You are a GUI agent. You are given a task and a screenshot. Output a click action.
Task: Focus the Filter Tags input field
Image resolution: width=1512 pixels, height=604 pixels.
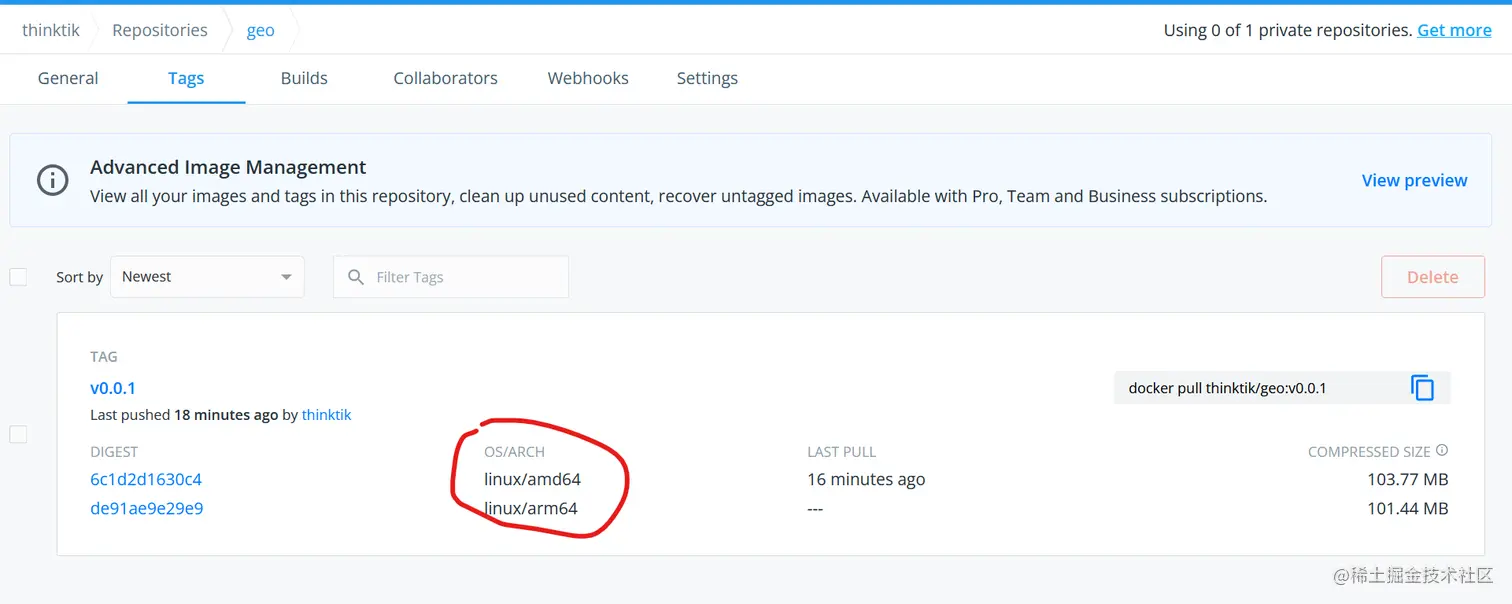pos(451,277)
